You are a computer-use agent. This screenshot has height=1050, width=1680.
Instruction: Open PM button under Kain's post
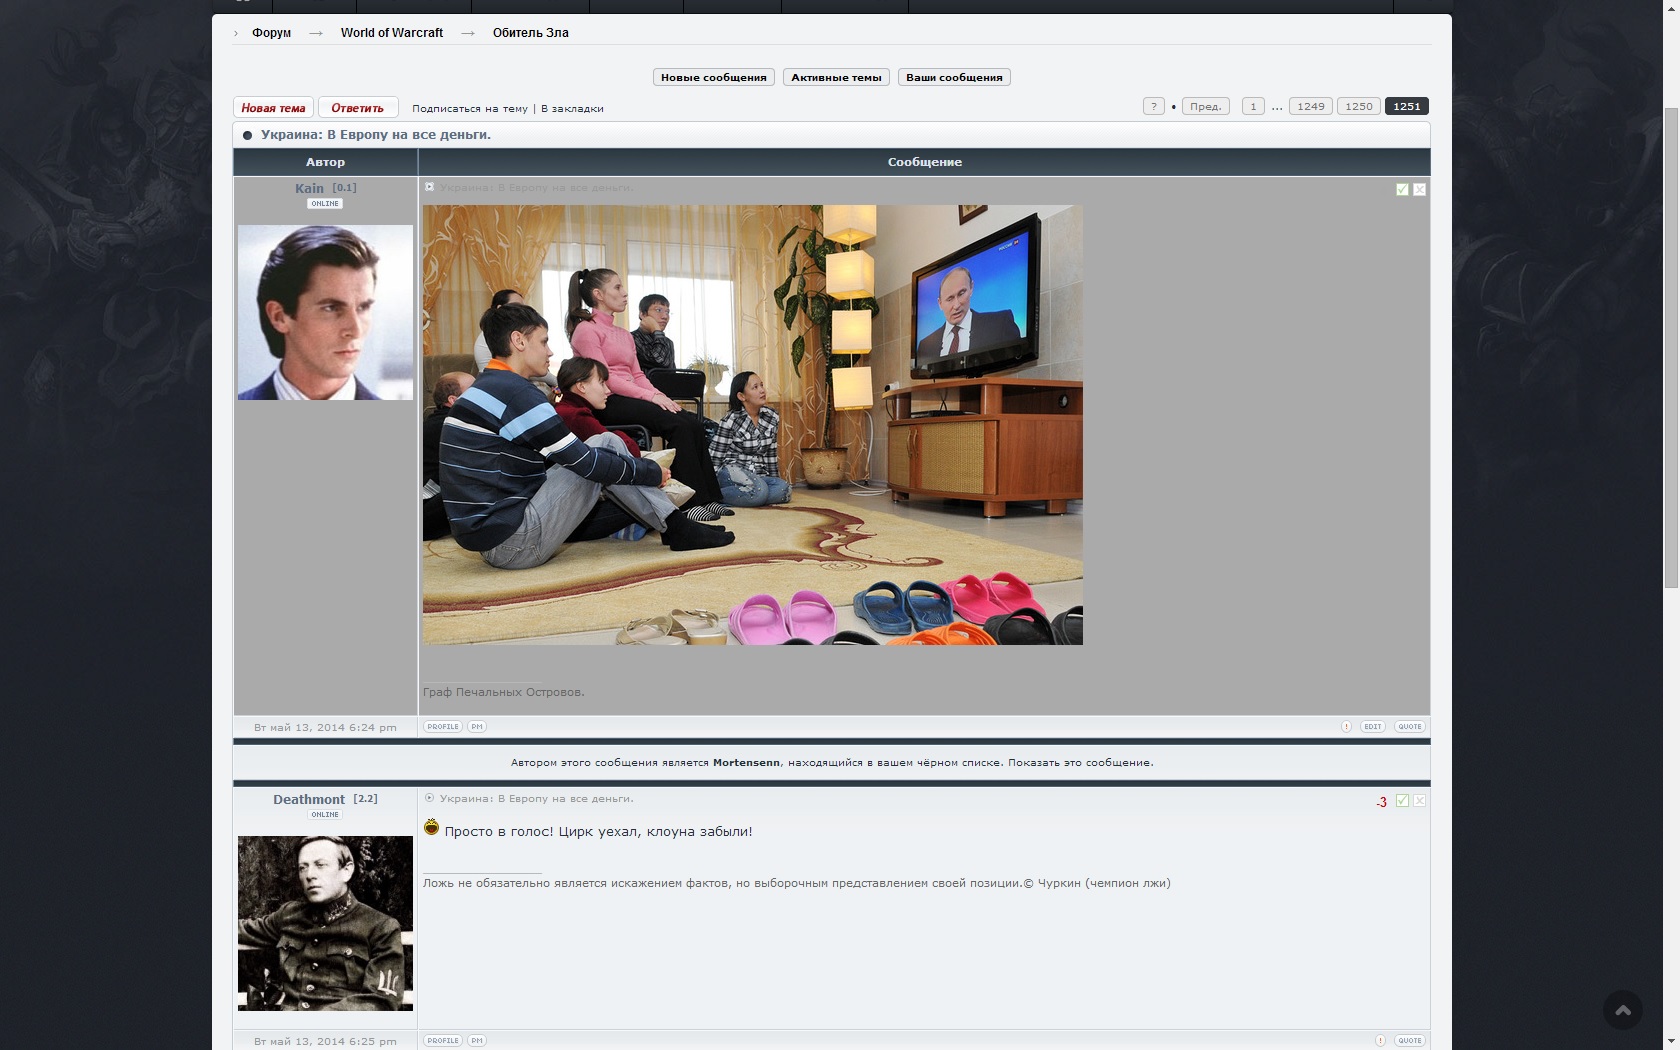pyautogui.click(x=477, y=727)
